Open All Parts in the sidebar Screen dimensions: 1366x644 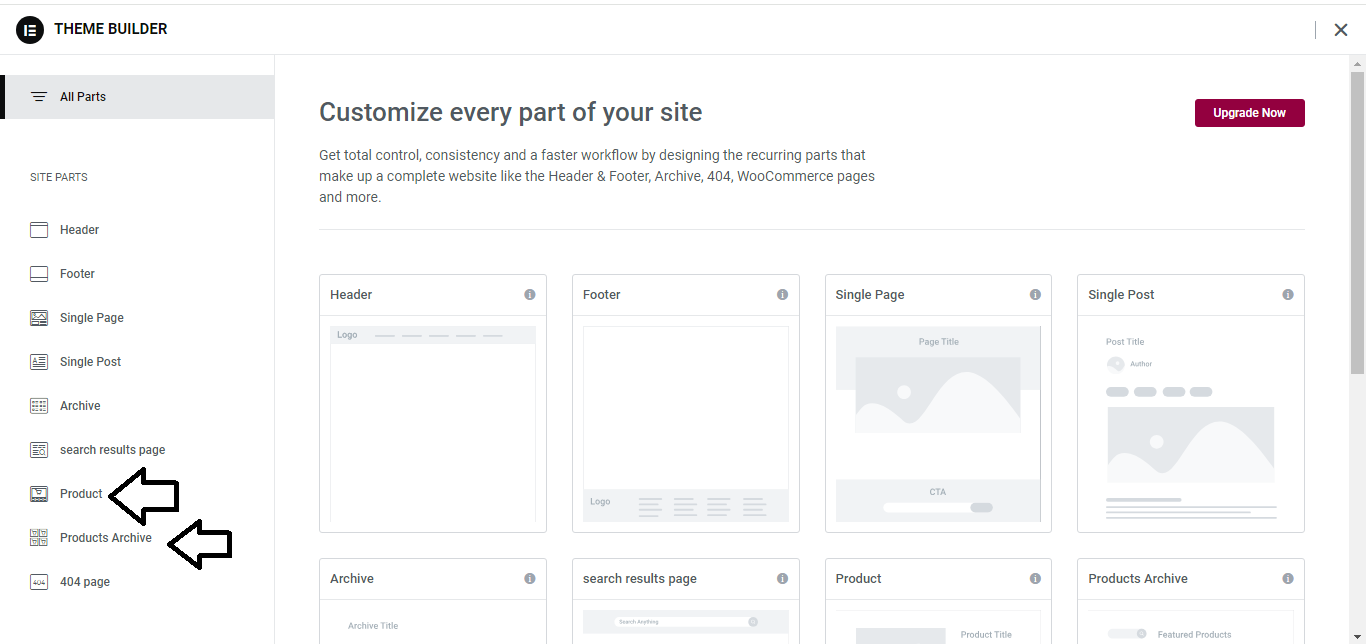(83, 97)
